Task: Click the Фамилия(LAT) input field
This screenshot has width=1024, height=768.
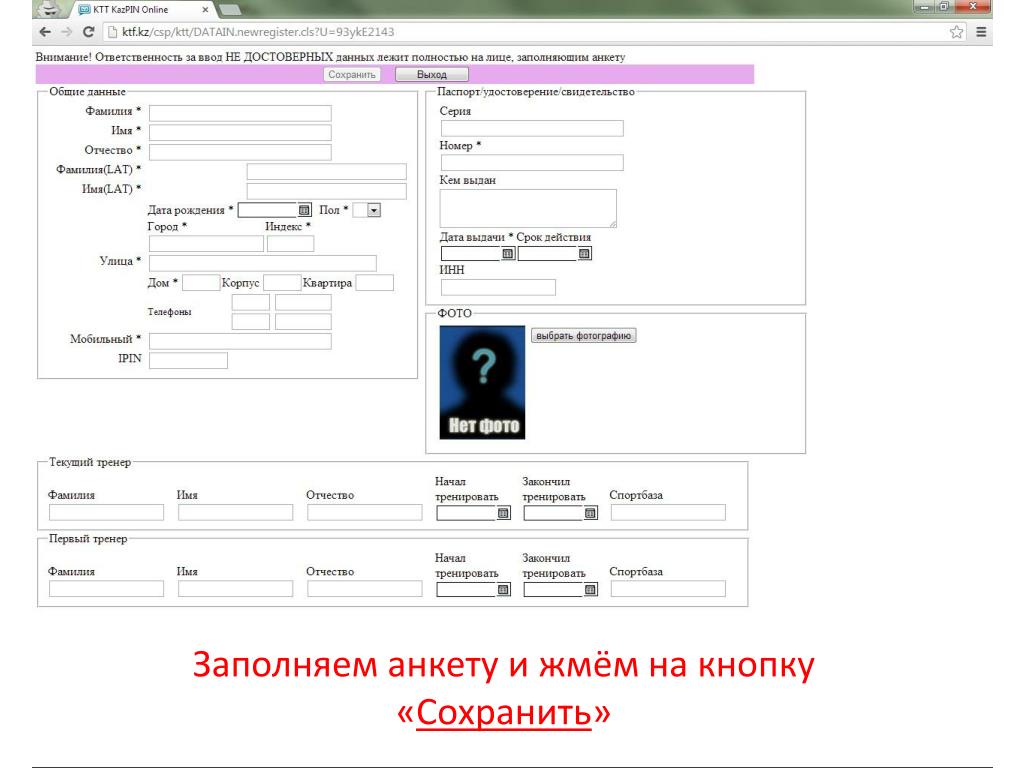Action: click(x=327, y=172)
